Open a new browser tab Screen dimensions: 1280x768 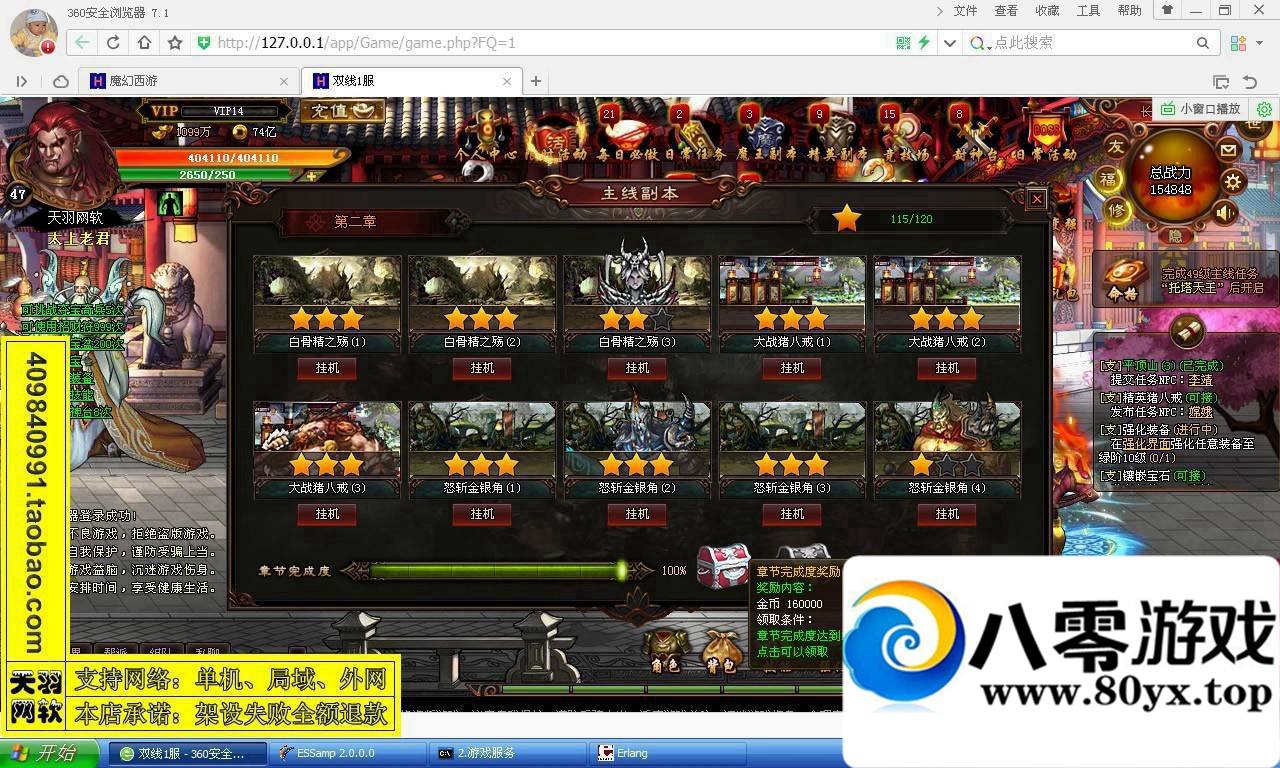[536, 81]
